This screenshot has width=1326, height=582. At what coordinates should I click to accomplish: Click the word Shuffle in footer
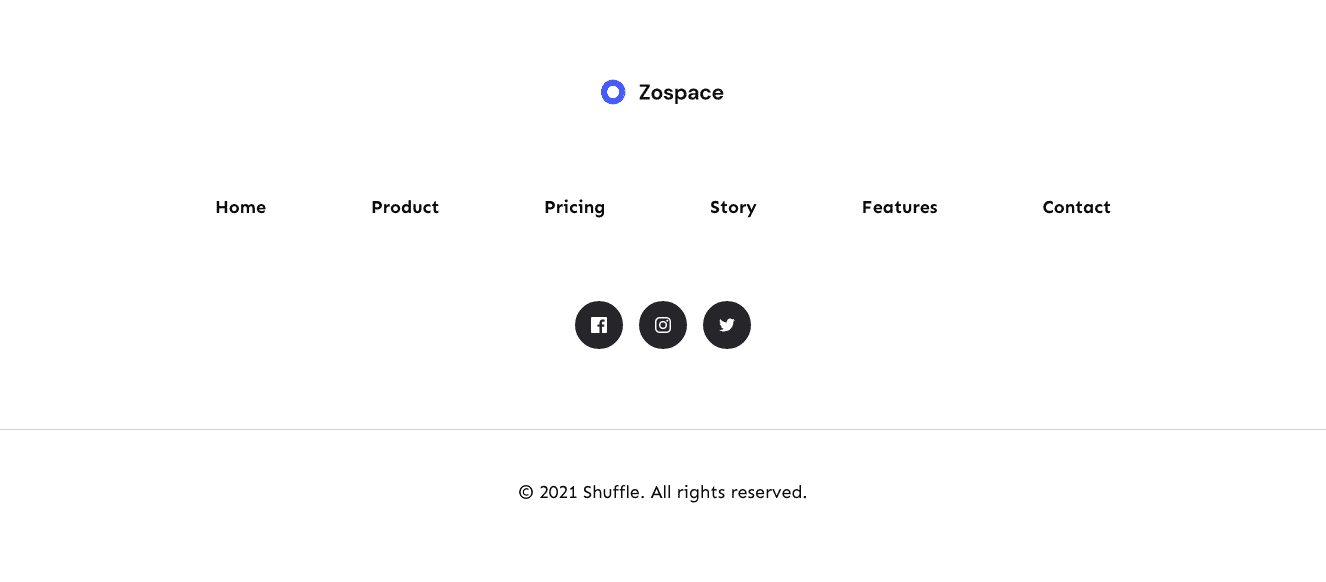coord(613,492)
